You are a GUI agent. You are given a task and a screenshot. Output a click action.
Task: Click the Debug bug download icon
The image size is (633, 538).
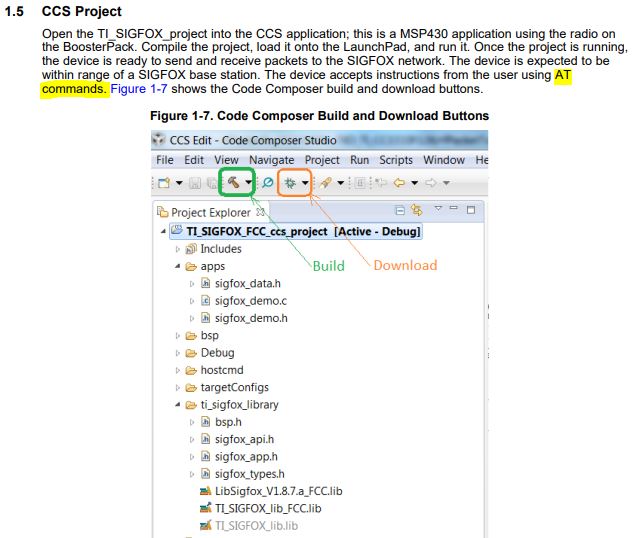(x=290, y=183)
